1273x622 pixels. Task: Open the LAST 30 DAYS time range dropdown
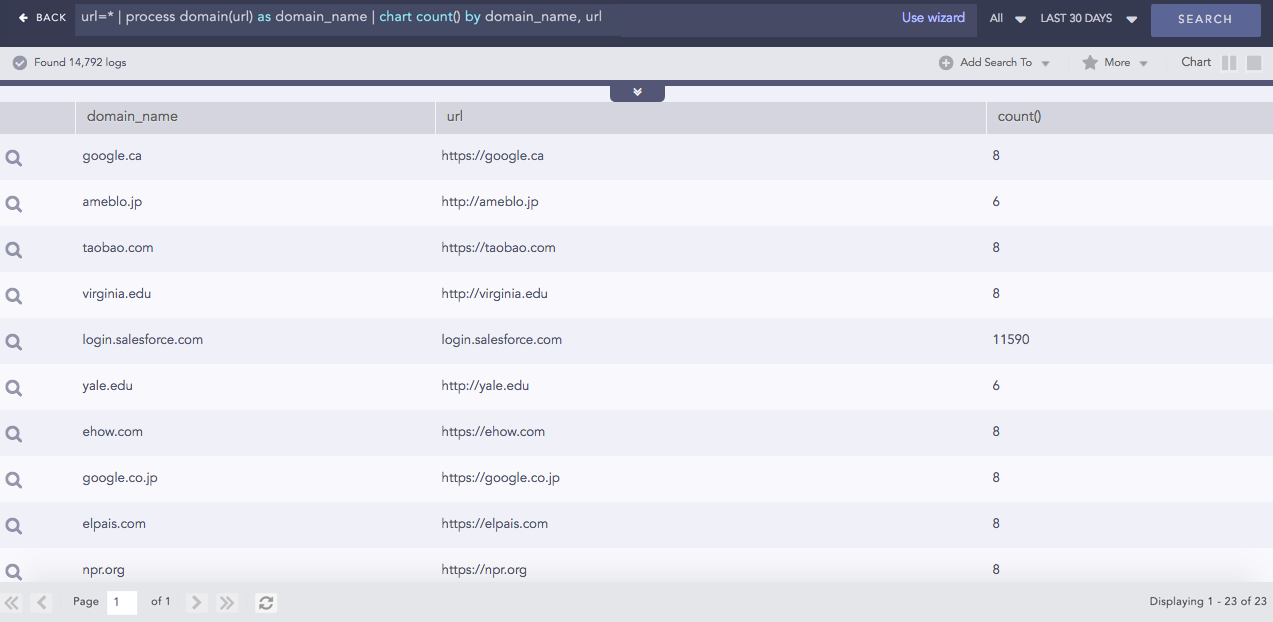point(1088,18)
